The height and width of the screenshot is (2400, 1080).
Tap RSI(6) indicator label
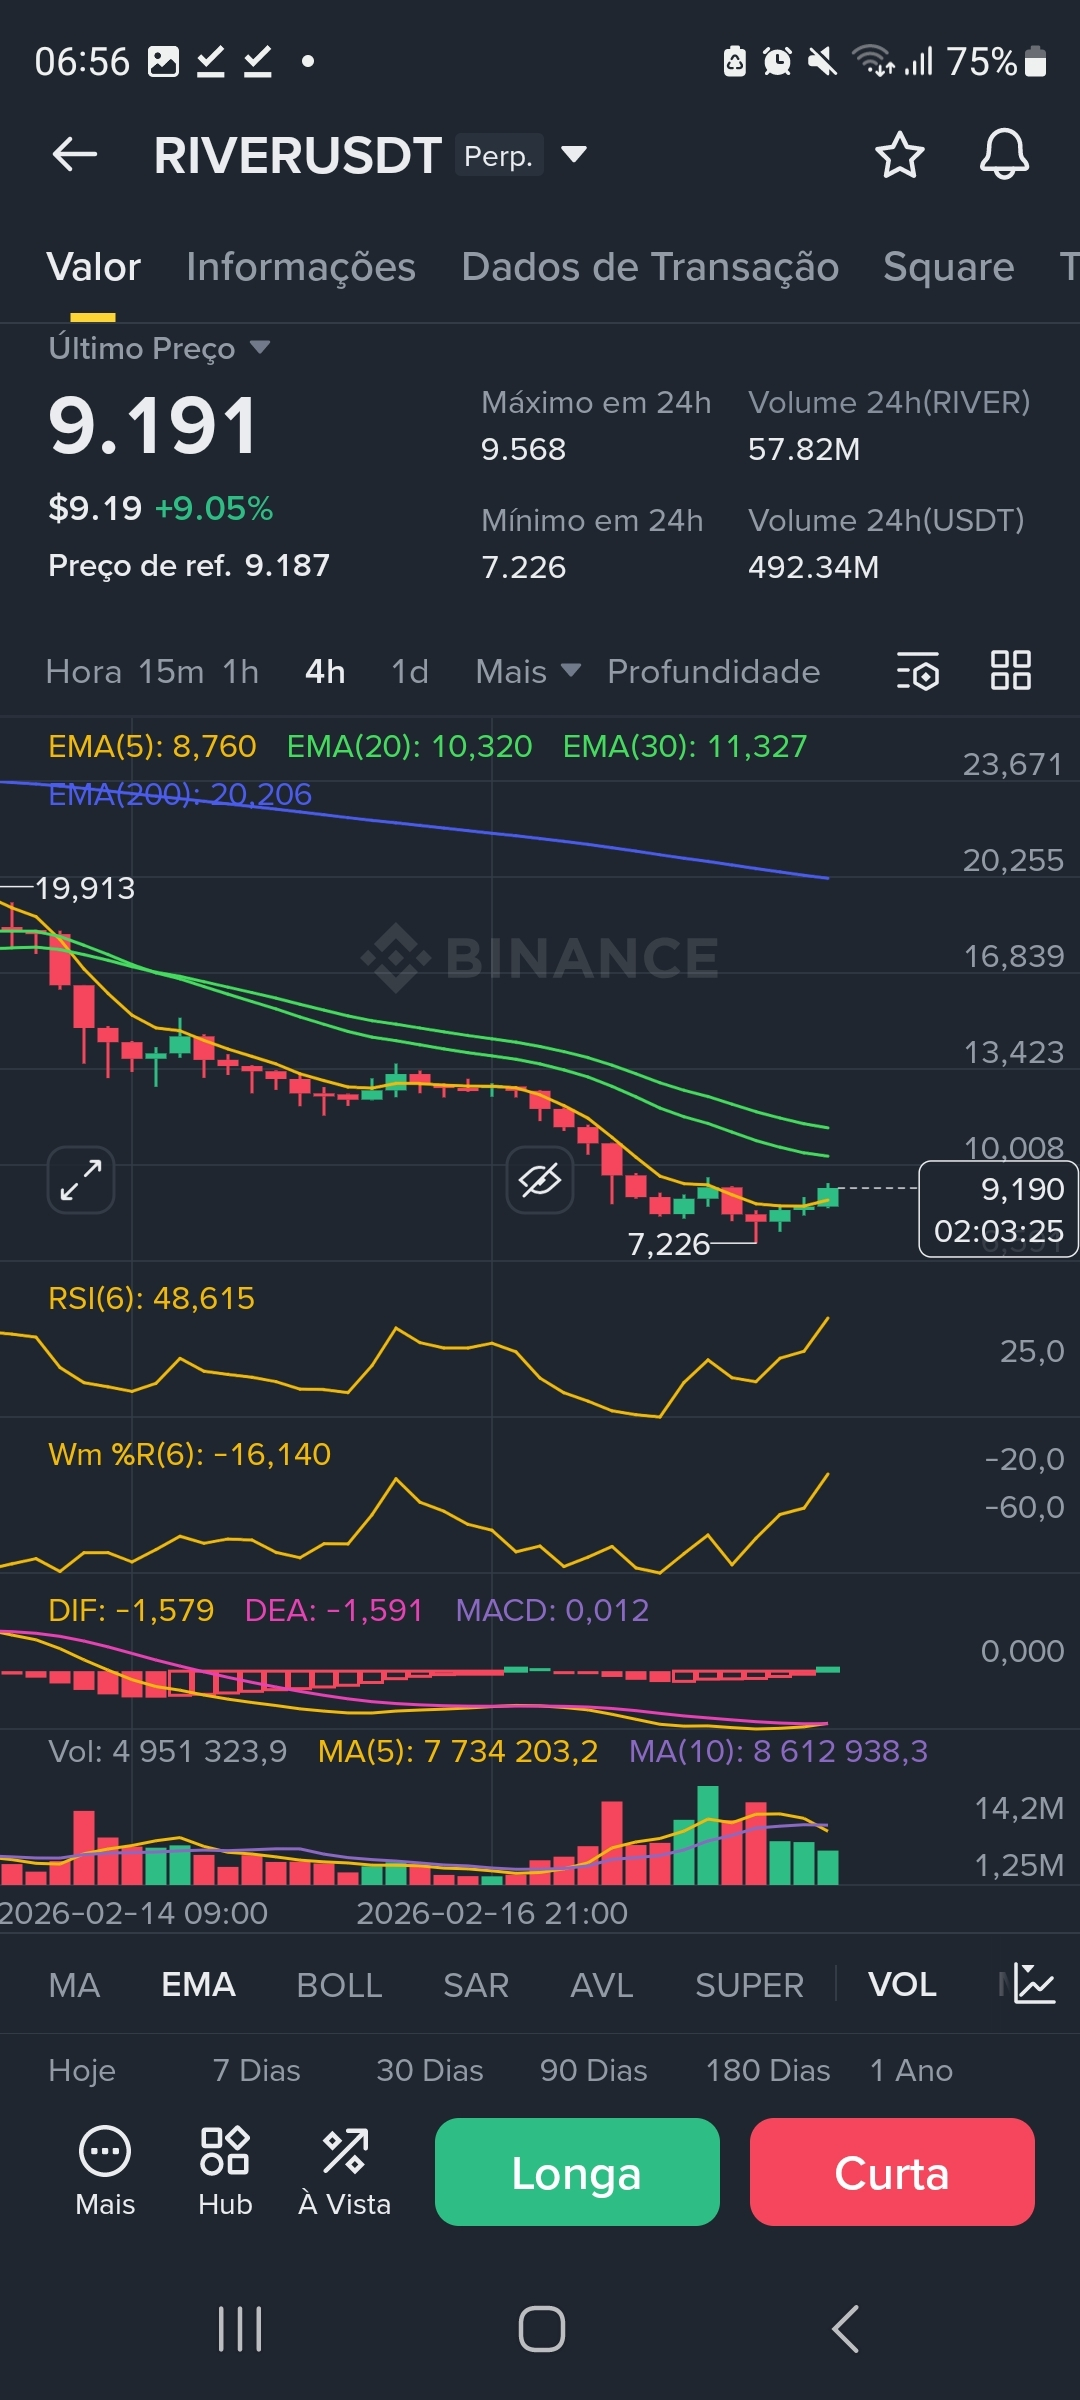pos(152,1298)
